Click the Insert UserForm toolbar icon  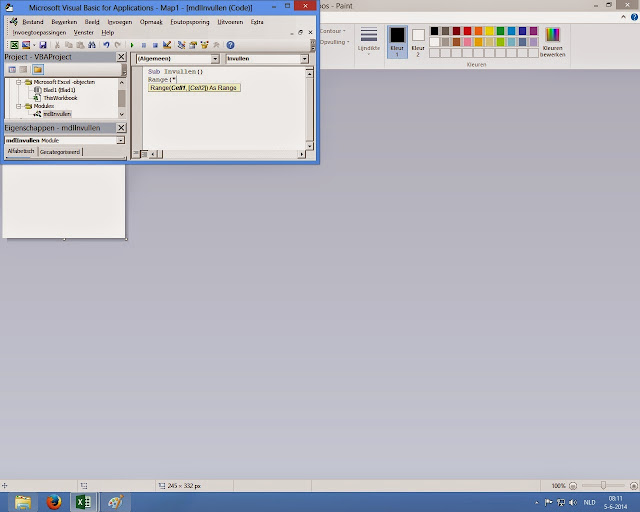click(x=26, y=45)
